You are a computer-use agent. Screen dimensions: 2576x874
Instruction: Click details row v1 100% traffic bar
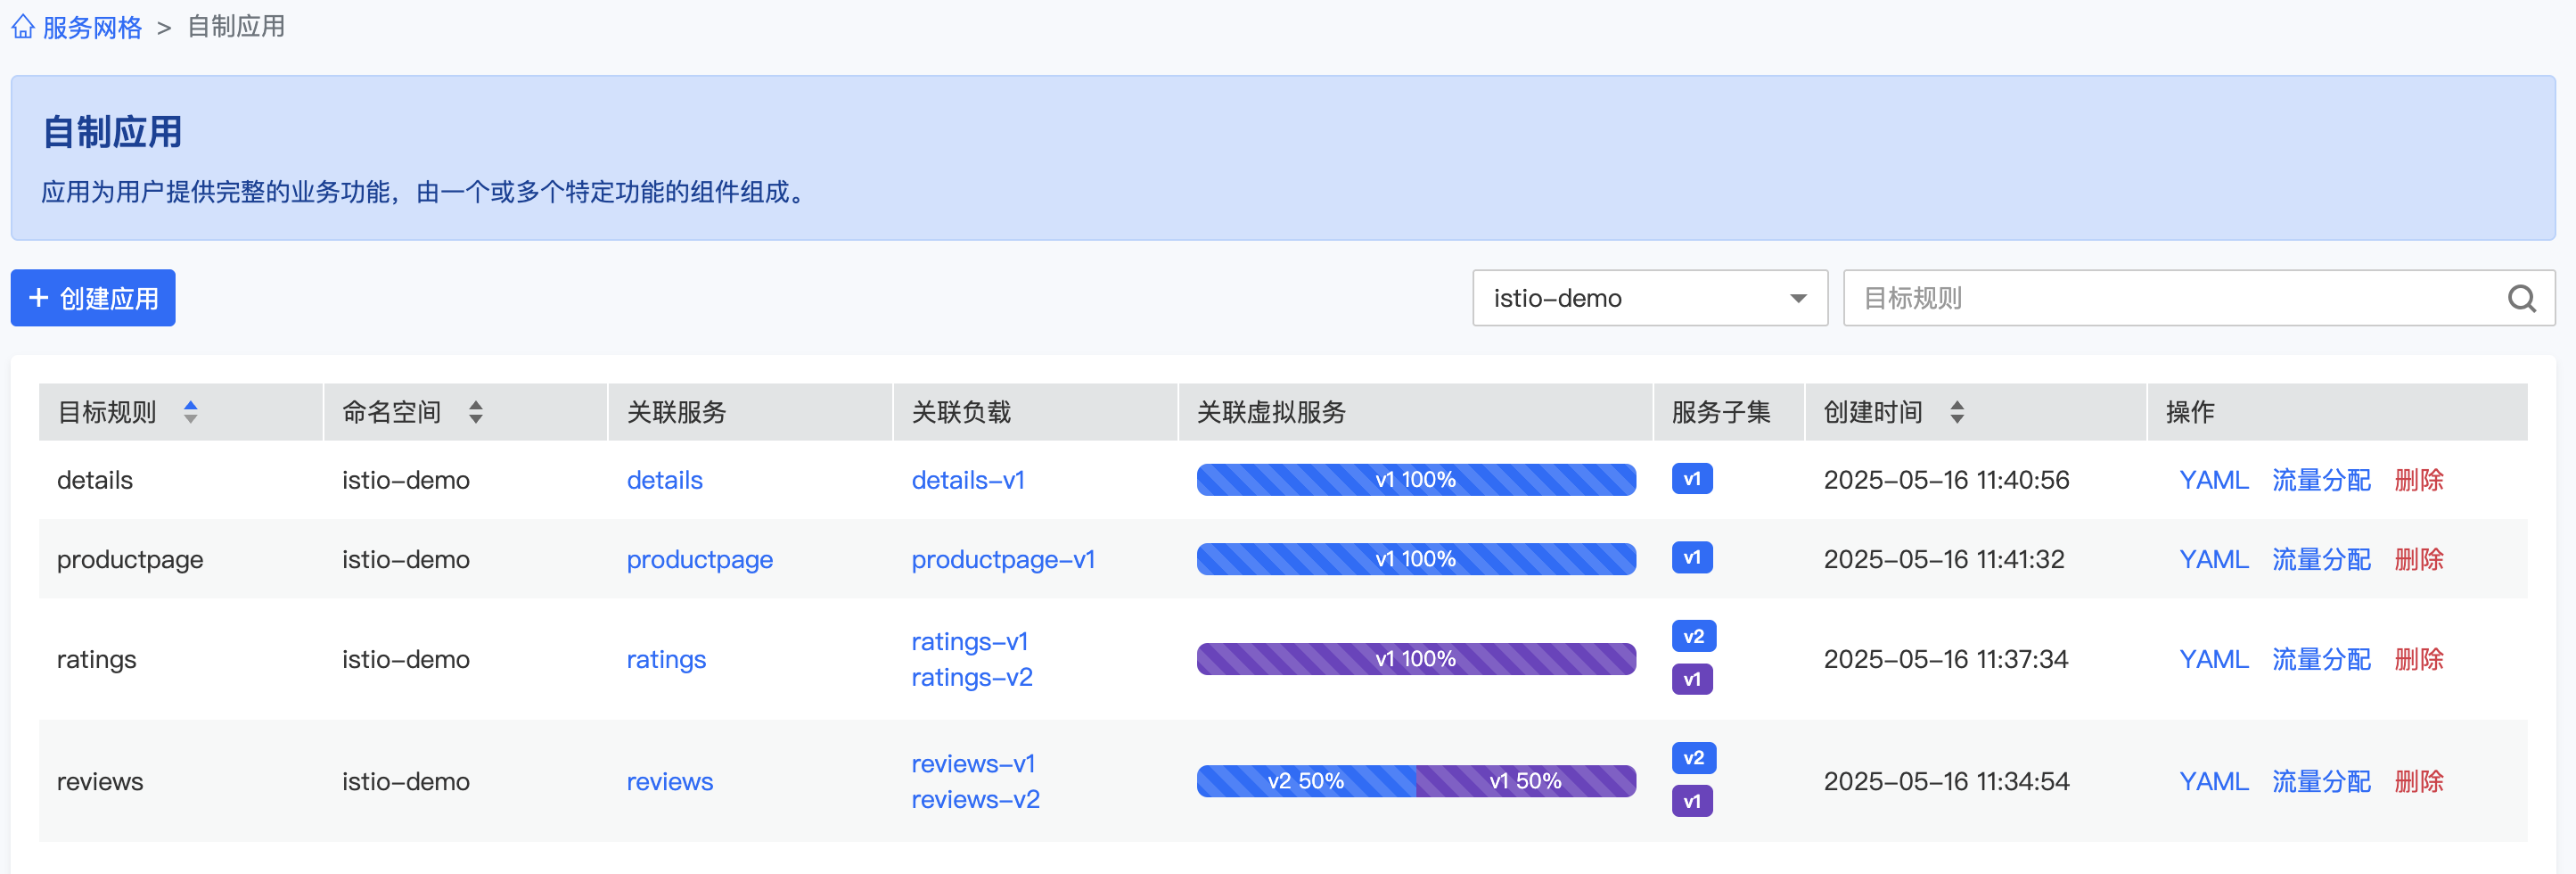[1416, 480]
